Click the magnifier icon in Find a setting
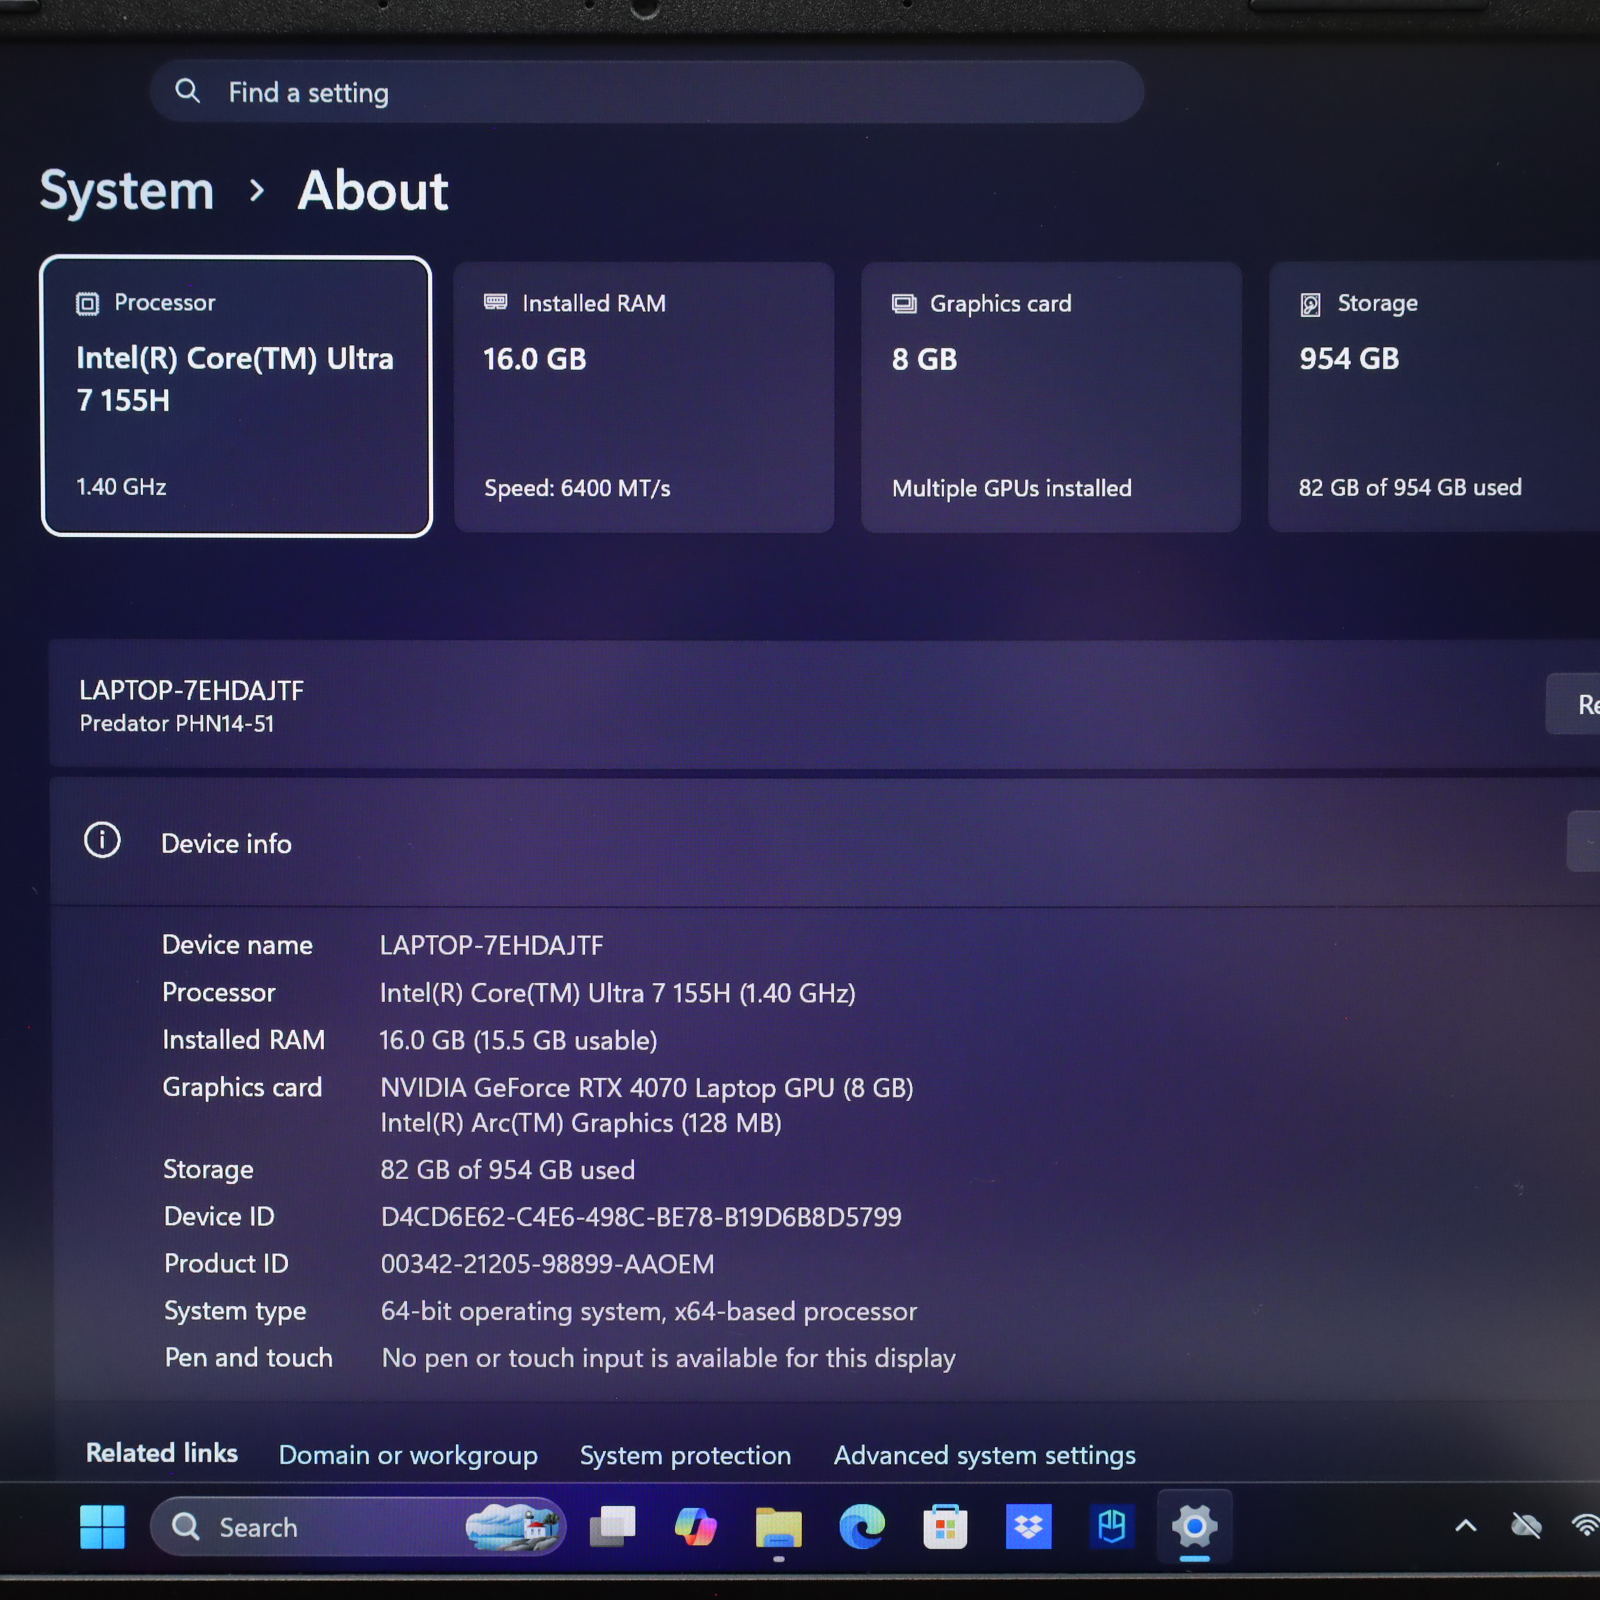Image resolution: width=1600 pixels, height=1600 pixels. 187,91
